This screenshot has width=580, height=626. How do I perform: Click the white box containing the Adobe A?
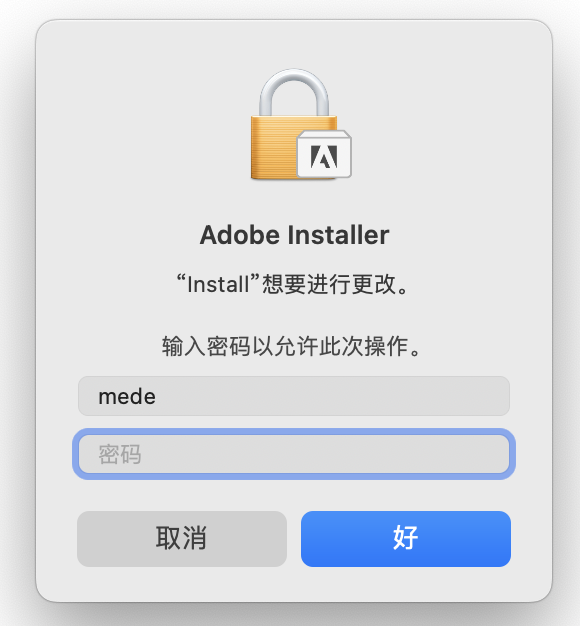(x=324, y=154)
